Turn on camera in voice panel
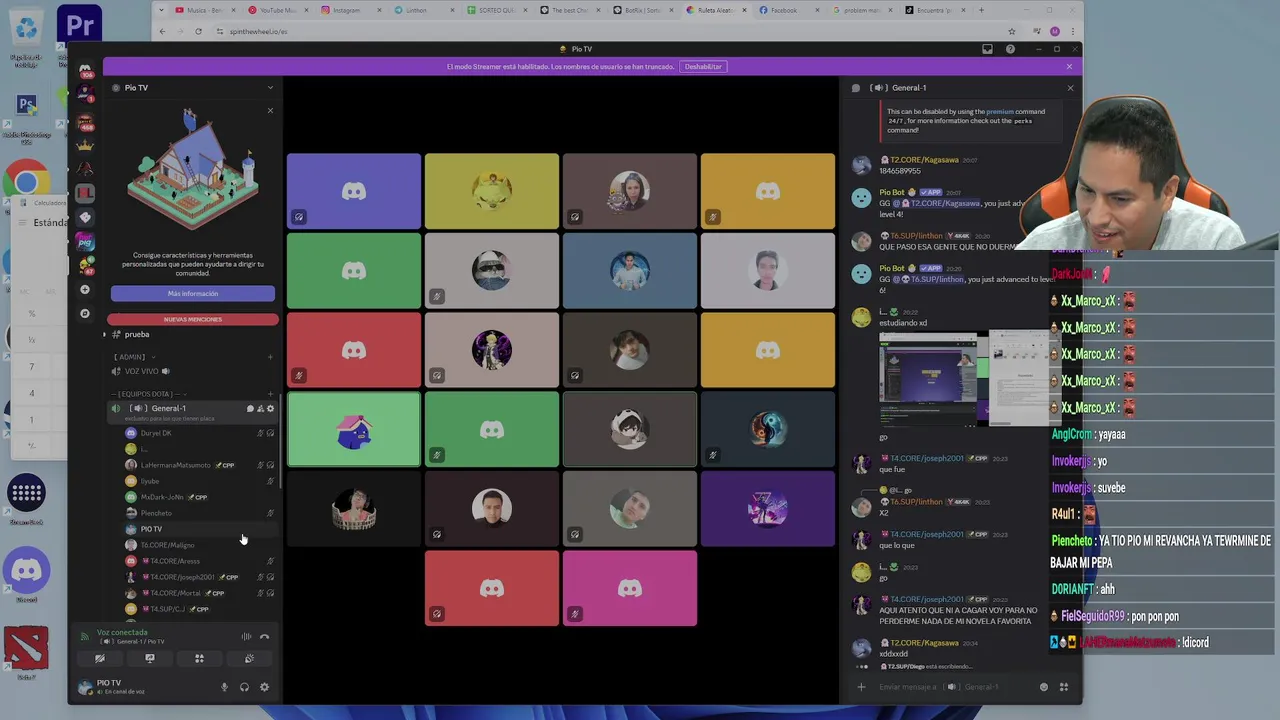This screenshot has width=1280, height=720. point(99,658)
